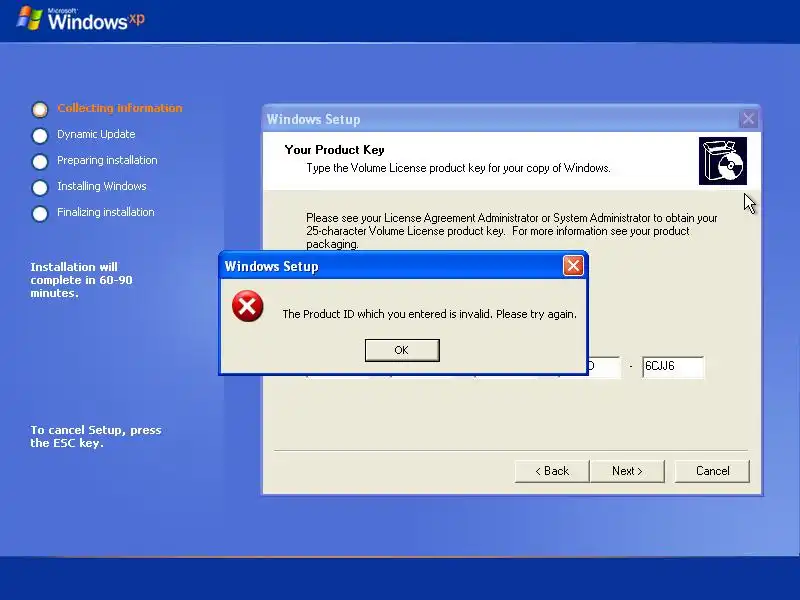Select the Dynamic Update step indicator

40,135
